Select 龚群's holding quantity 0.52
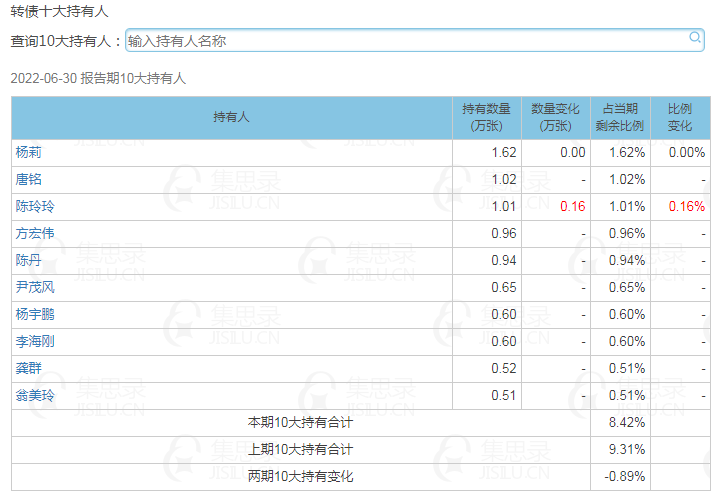The image size is (720, 495). coord(504,368)
